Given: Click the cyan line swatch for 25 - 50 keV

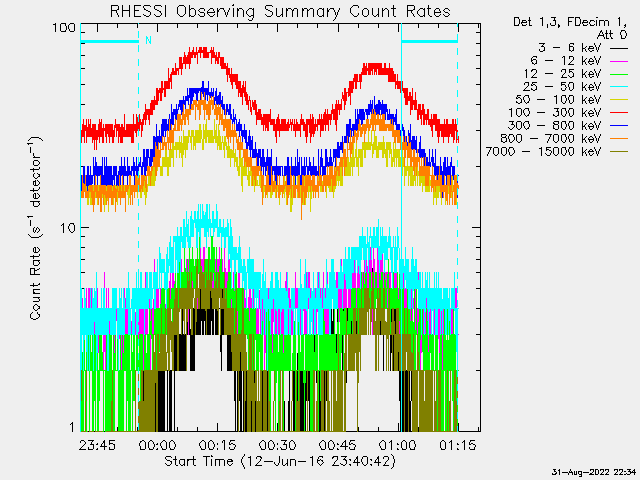Looking at the screenshot, I should (x=618, y=87).
